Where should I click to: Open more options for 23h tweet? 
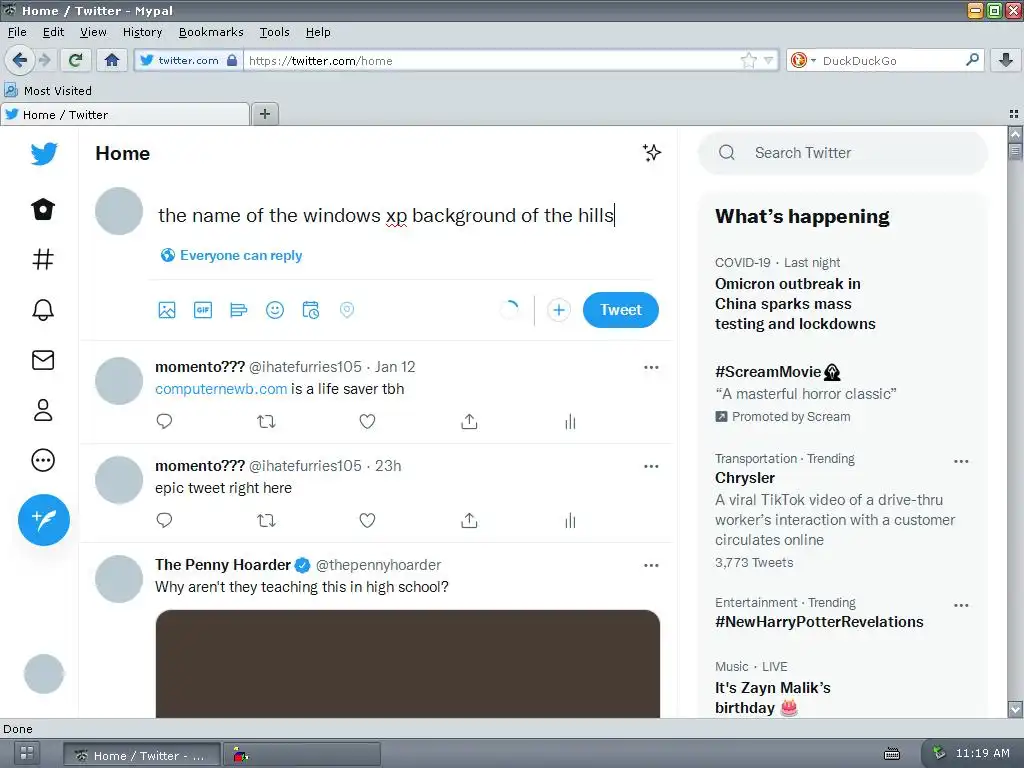pos(651,466)
